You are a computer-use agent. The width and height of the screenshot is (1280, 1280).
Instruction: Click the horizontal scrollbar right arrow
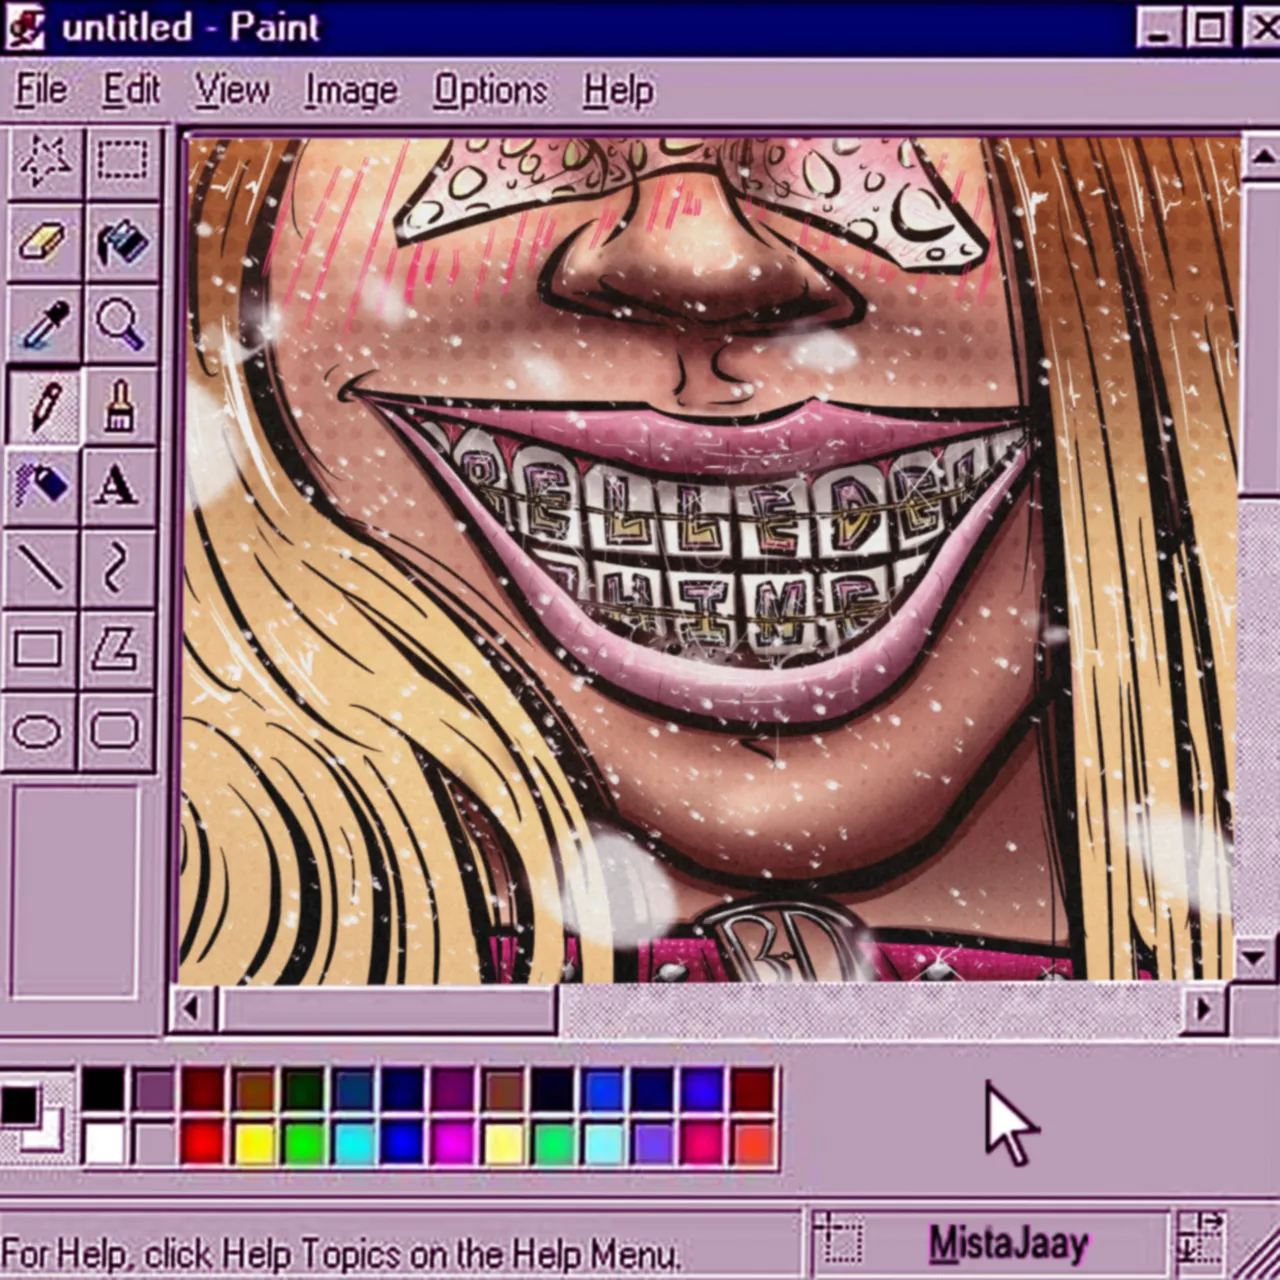point(1204,1010)
